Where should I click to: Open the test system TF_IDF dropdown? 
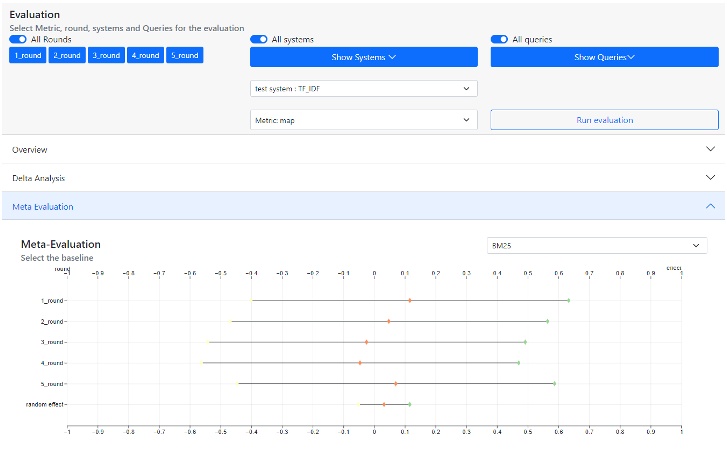tap(363, 88)
